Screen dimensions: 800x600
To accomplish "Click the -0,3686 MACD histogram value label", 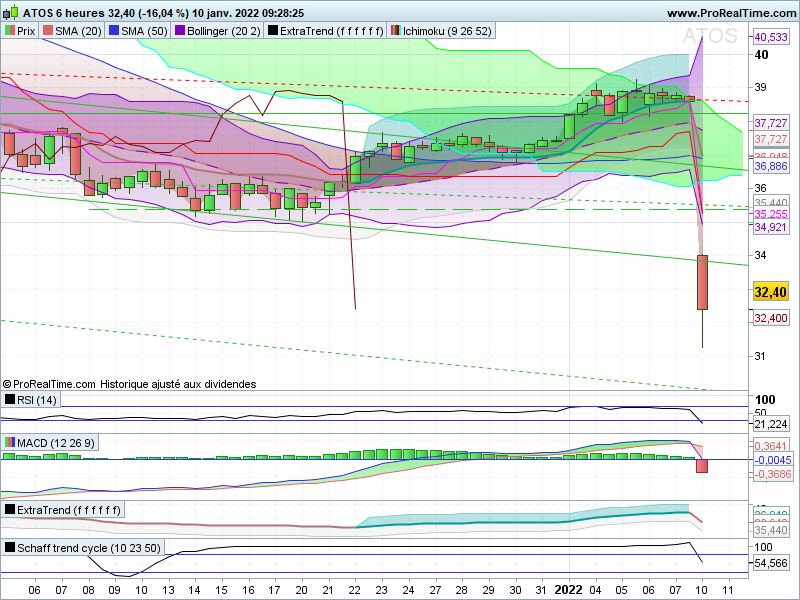I will (x=772, y=474).
